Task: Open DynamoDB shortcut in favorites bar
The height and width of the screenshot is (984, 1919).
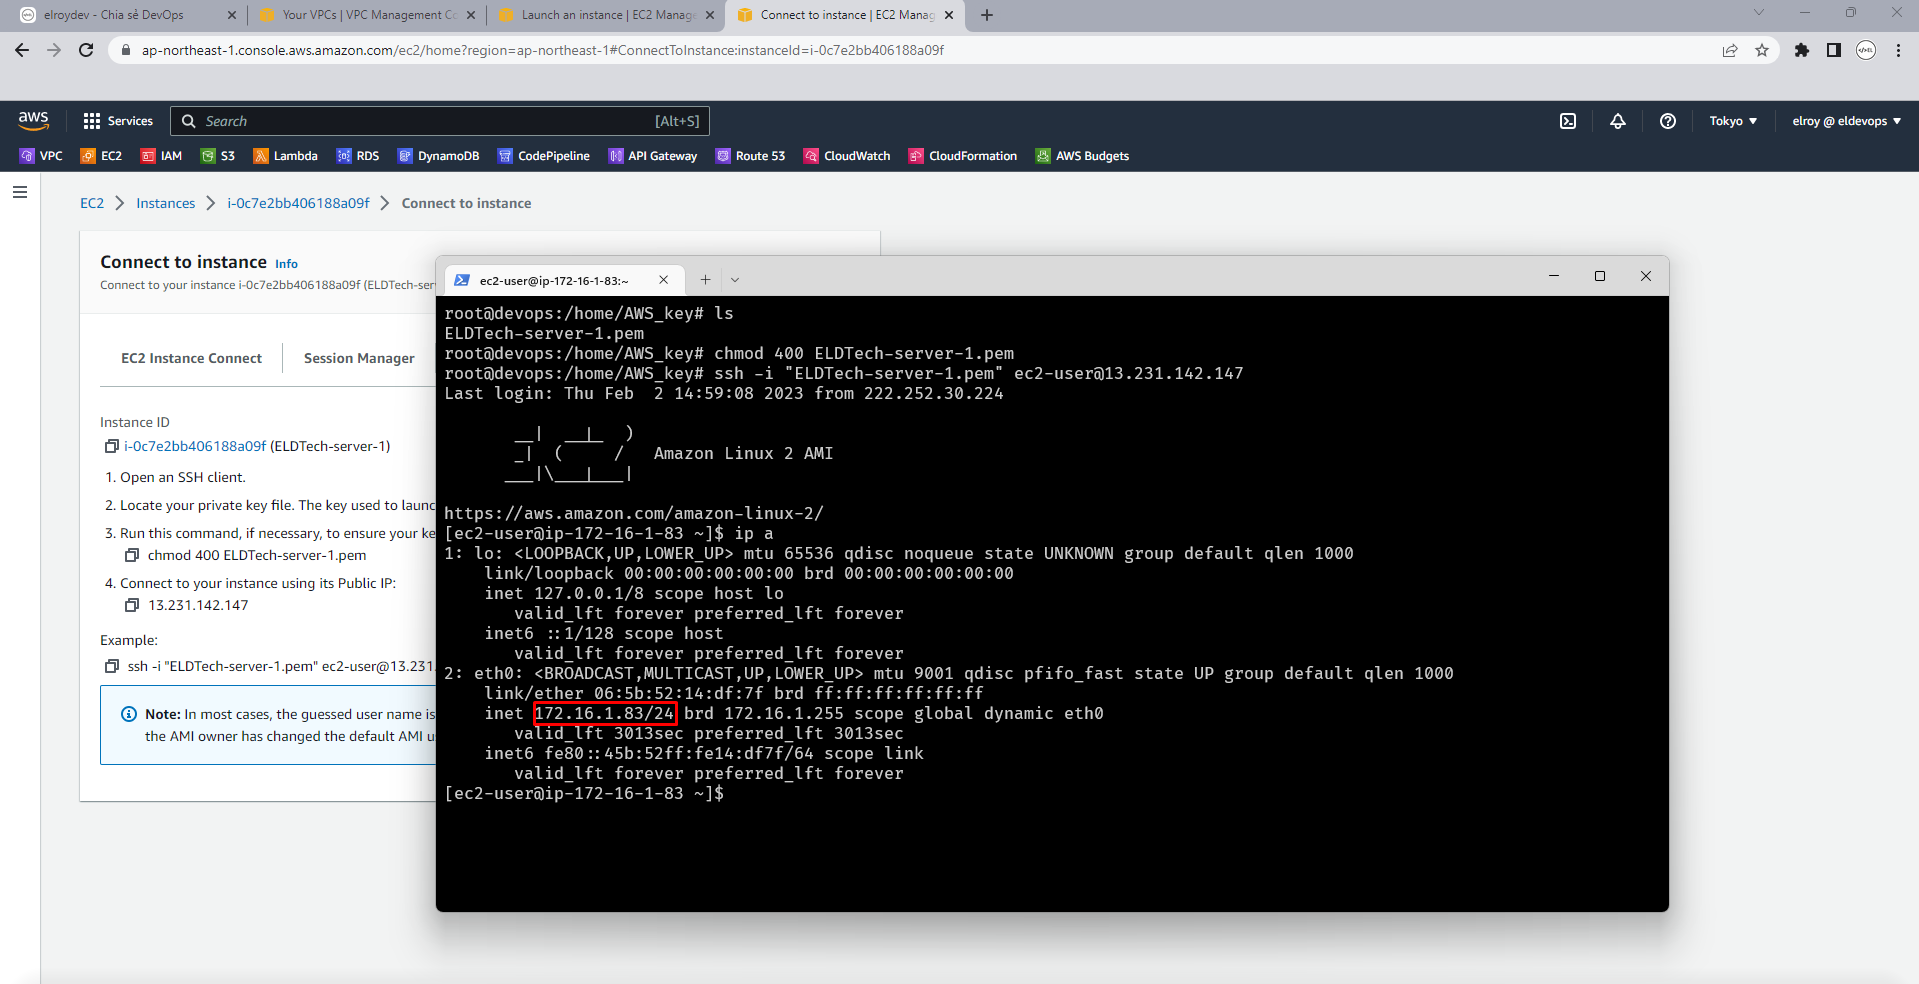Action: pyautogui.click(x=438, y=156)
